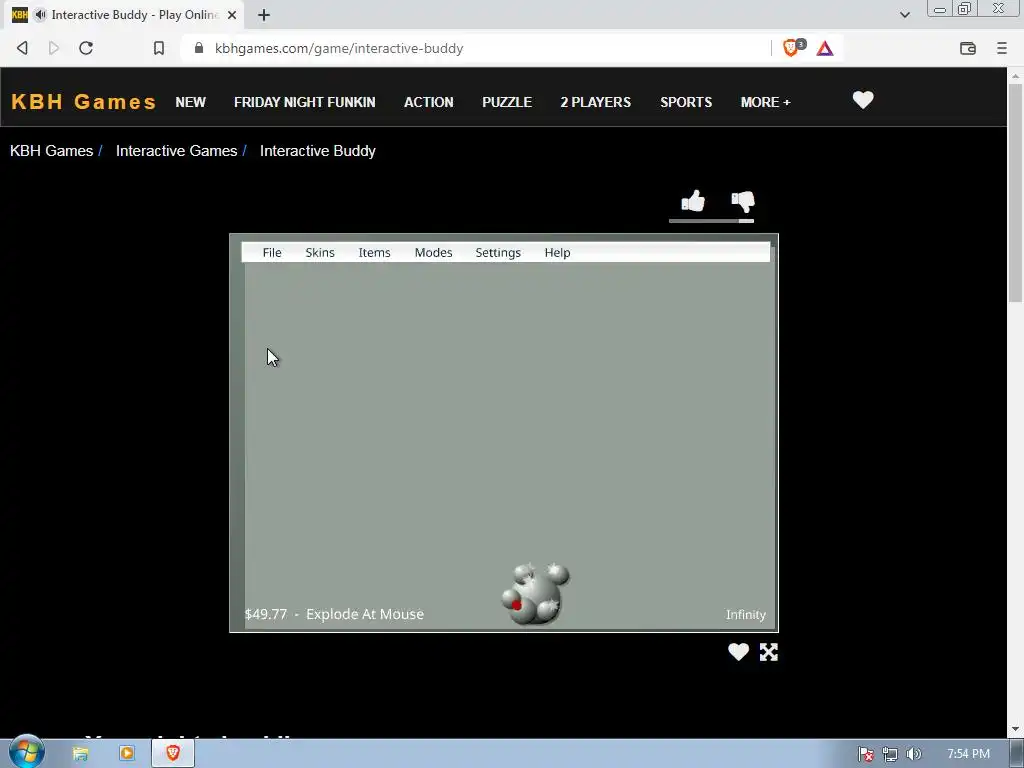Favorite the game with heart below game
Image resolution: width=1024 pixels, height=768 pixels.
click(x=739, y=652)
